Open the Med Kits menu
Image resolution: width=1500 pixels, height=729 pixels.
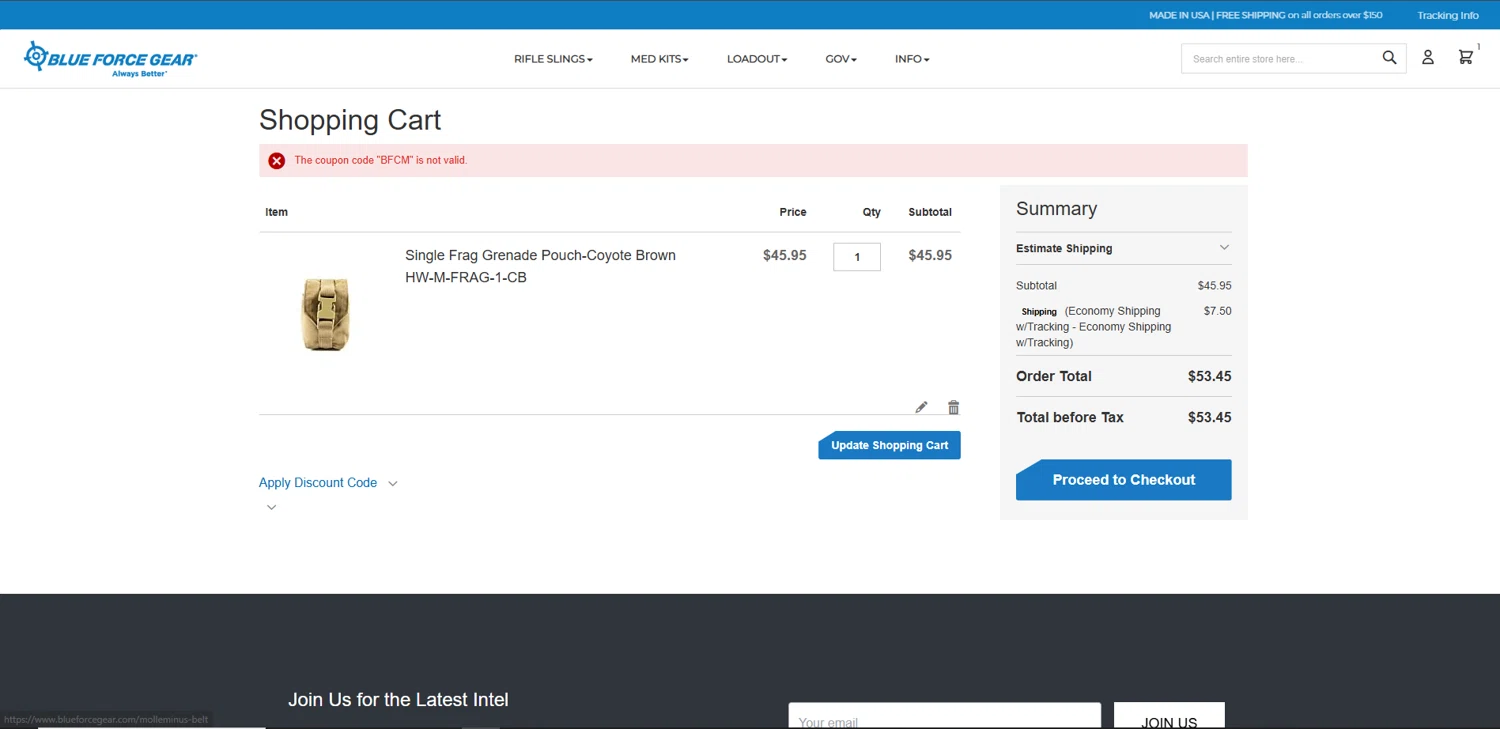[x=659, y=59]
